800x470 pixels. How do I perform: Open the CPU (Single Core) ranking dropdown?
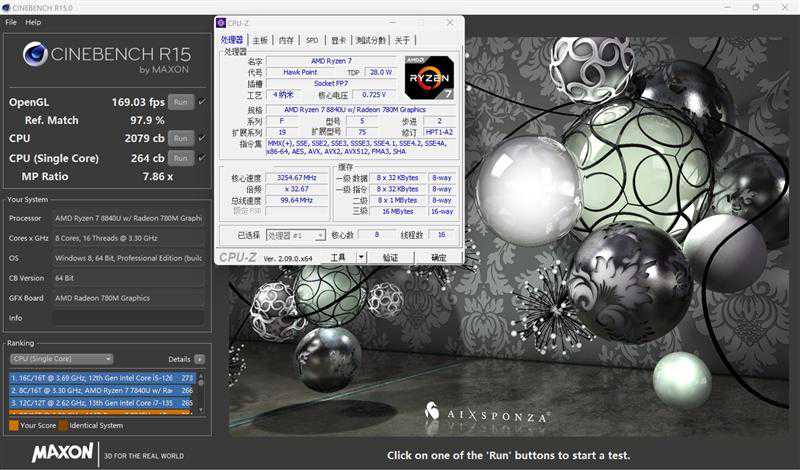tap(62, 359)
